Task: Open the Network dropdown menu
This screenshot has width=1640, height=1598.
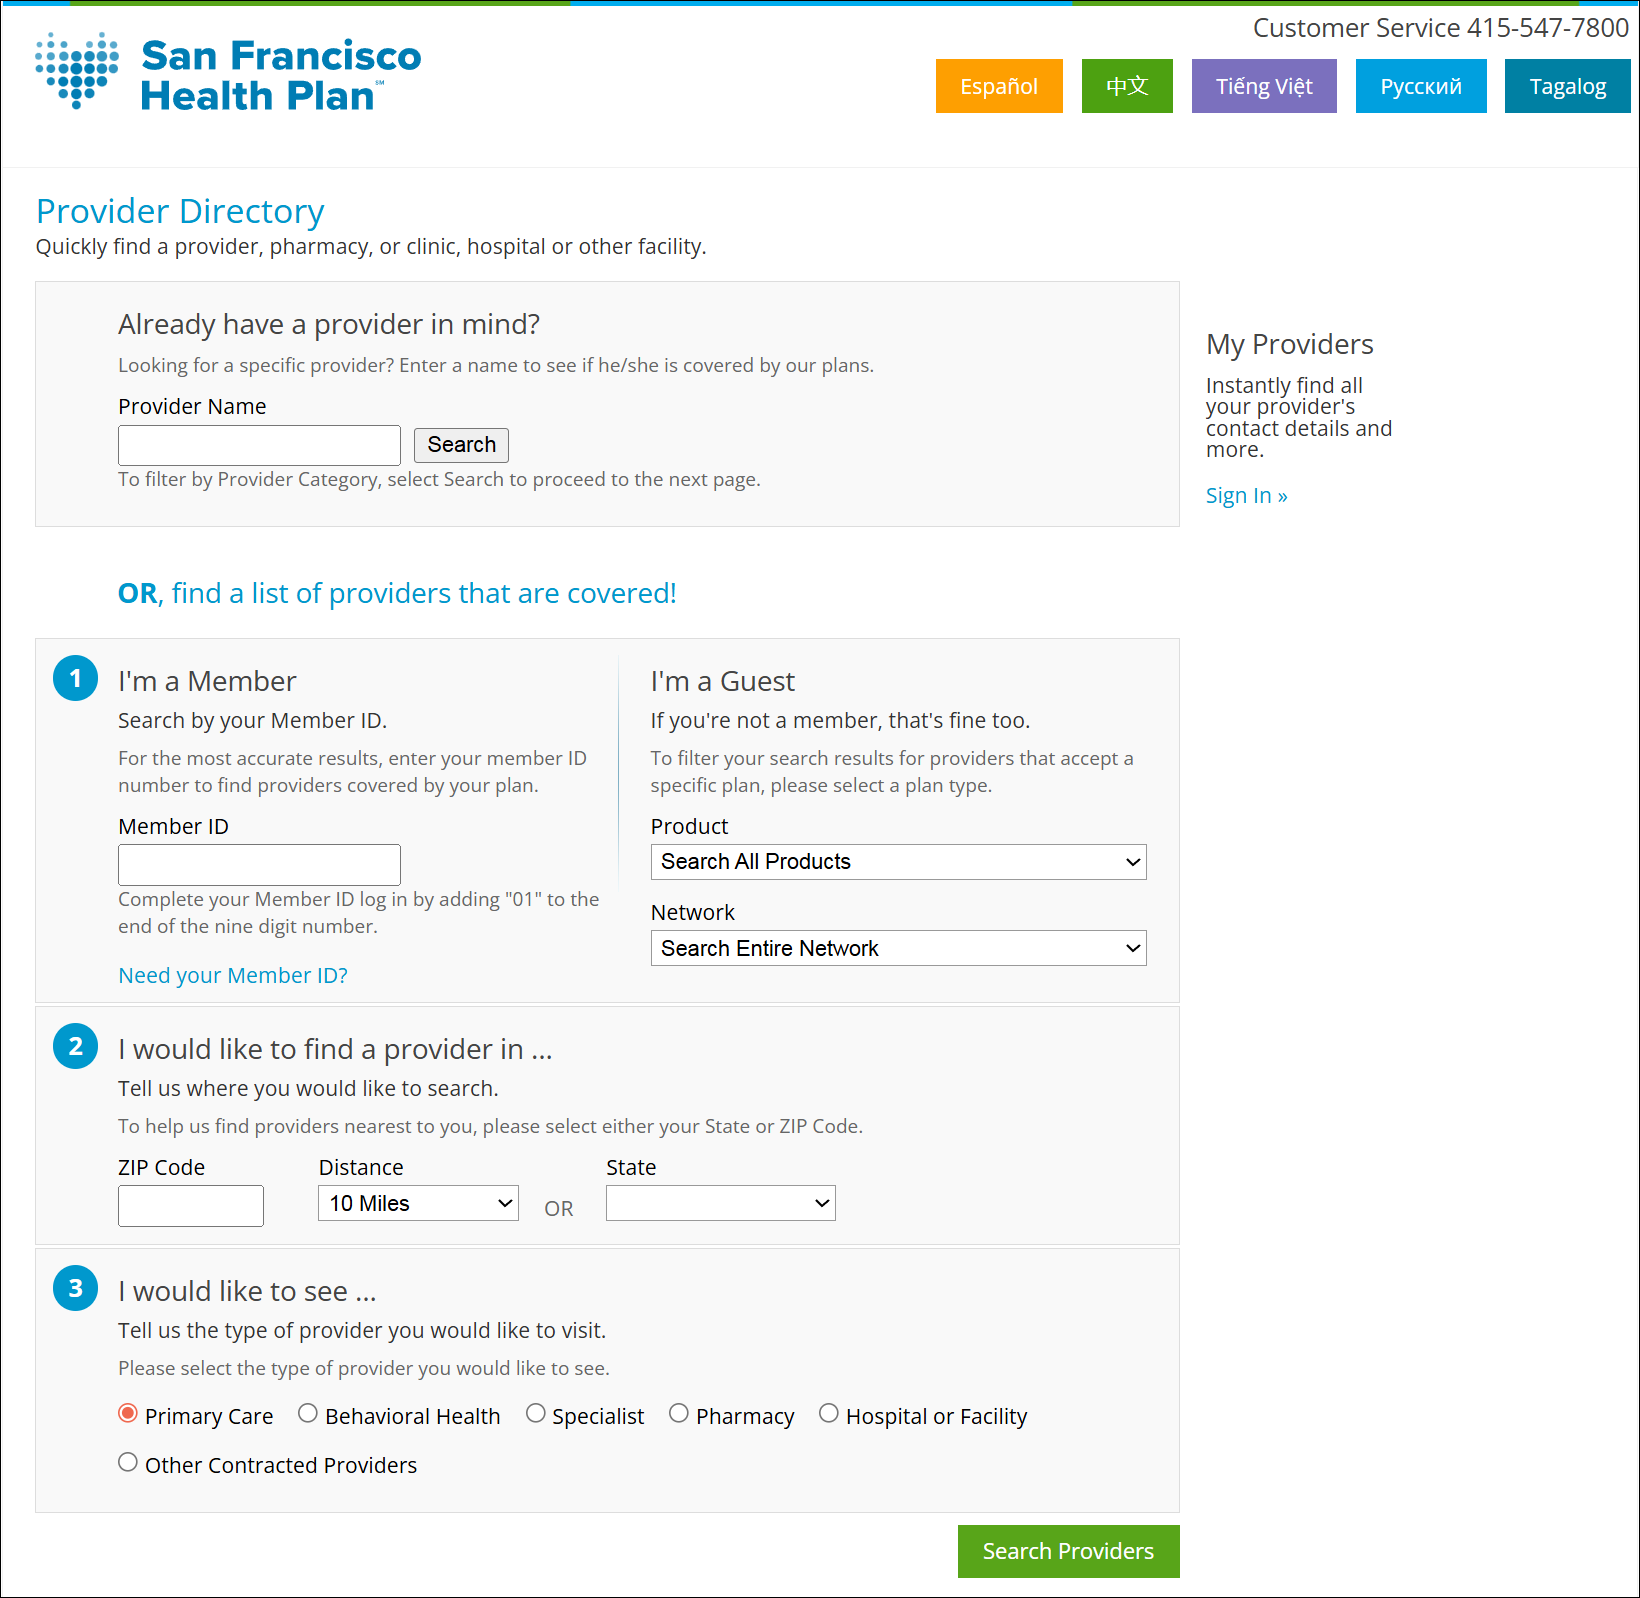Action: (x=897, y=948)
